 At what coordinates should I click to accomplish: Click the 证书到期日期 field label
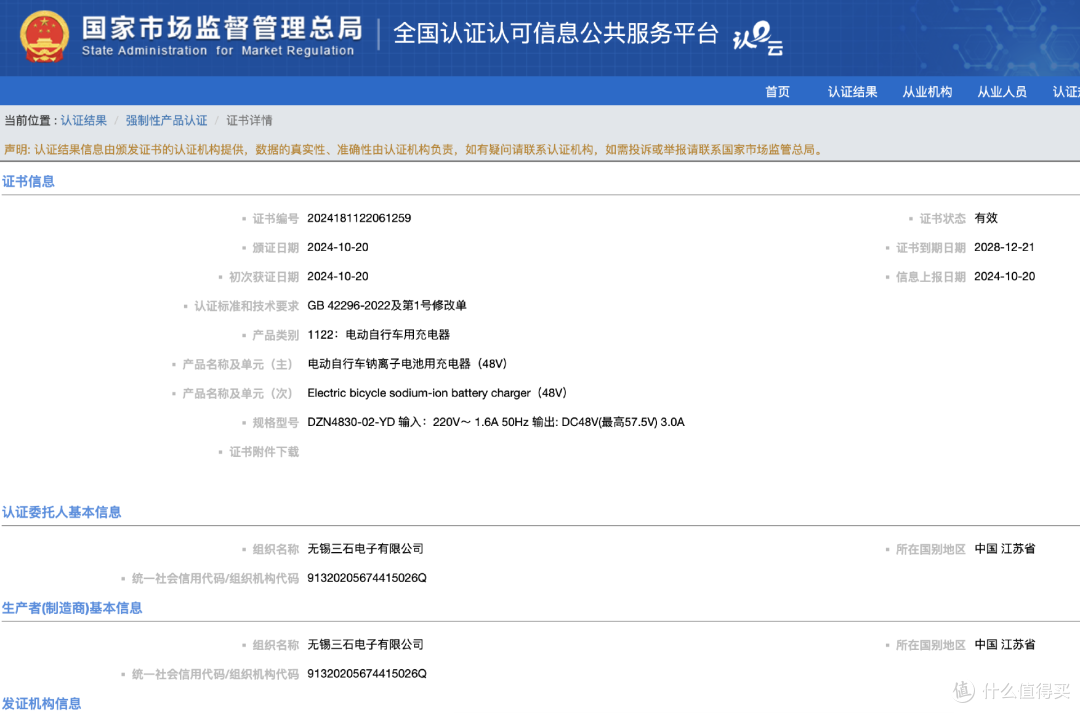click(x=931, y=247)
